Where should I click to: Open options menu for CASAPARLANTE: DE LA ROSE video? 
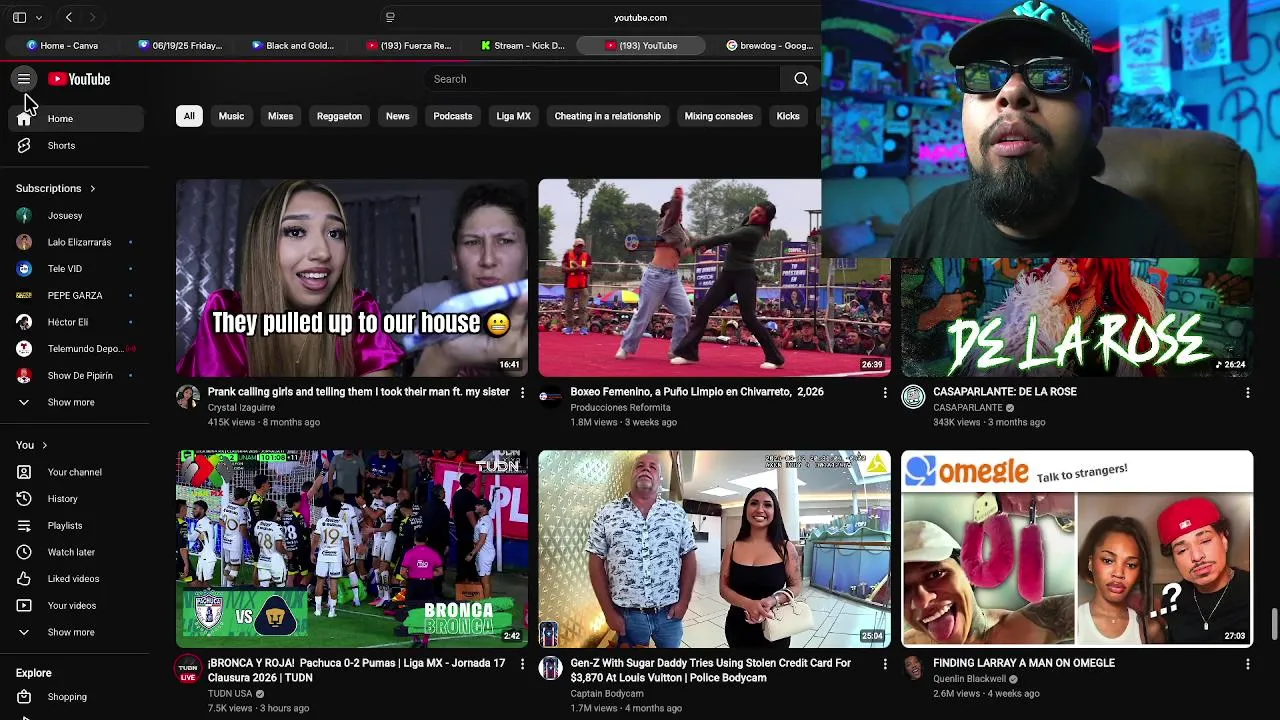coord(1247,393)
